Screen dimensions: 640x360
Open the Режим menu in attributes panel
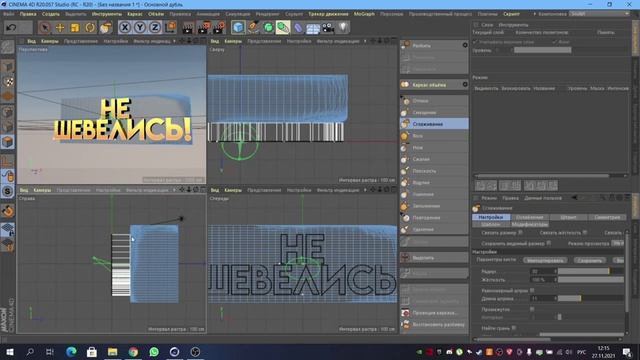coord(489,198)
